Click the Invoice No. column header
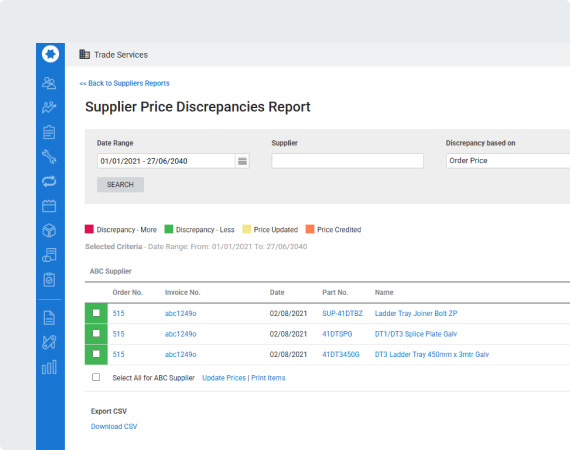570x450 pixels. [x=182, y=292]
